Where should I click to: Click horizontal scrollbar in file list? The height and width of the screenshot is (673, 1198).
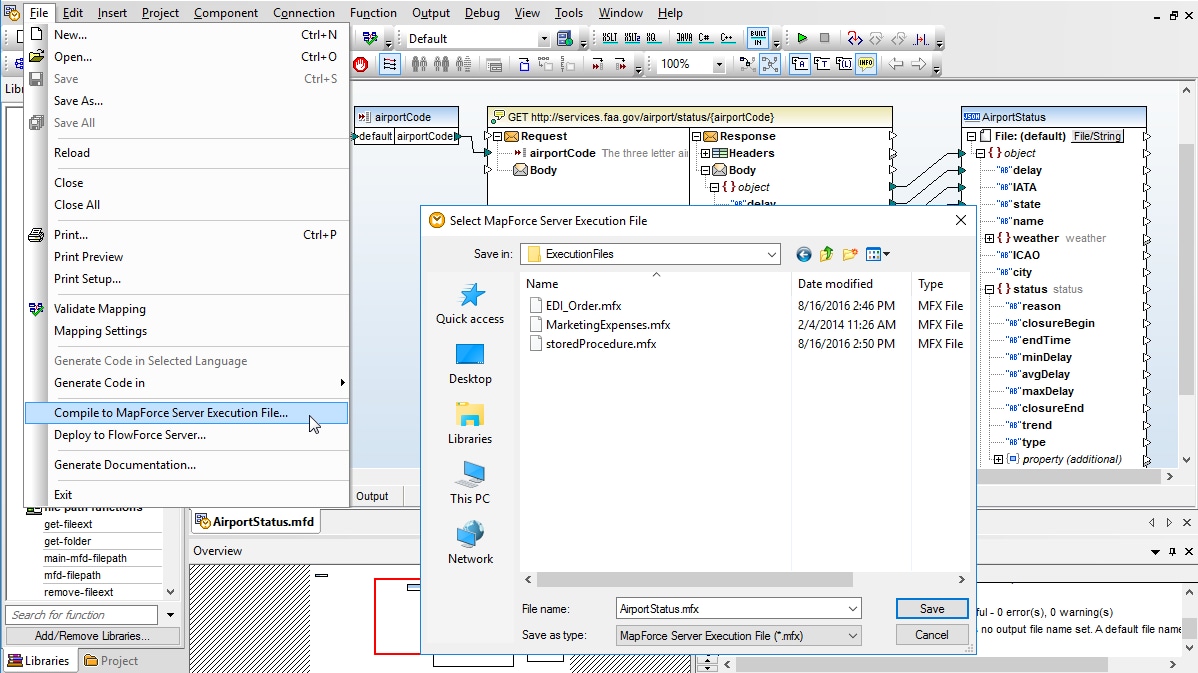[x=694, y=580]
